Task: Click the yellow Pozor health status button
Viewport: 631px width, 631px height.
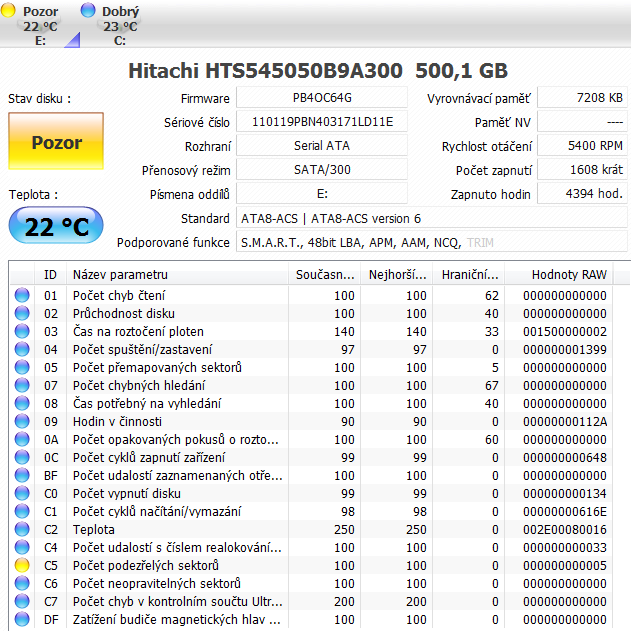Action: [x=56, y=141]
